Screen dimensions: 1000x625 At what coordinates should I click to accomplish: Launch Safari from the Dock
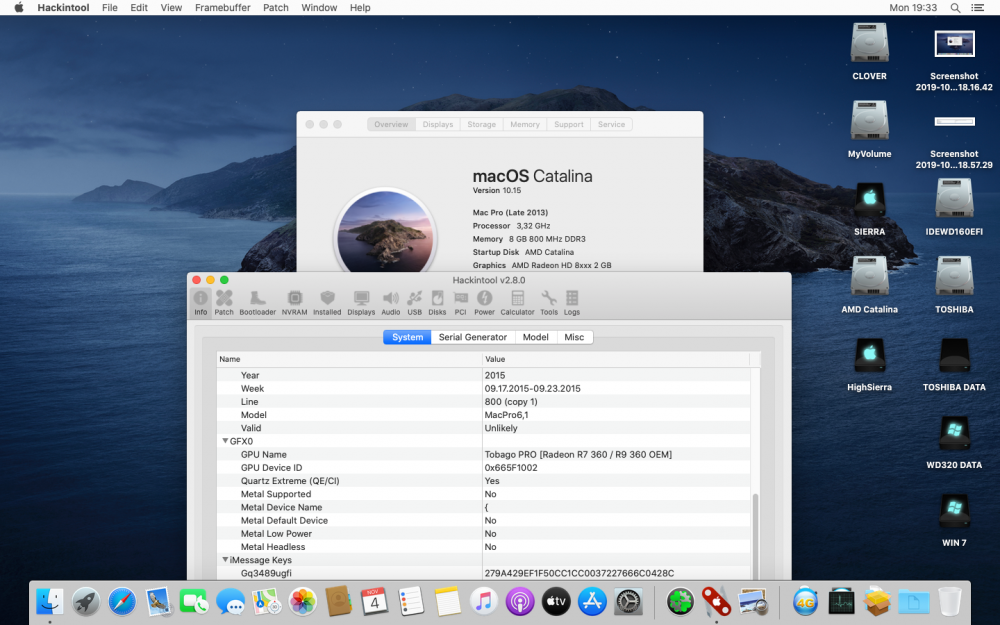122,601
